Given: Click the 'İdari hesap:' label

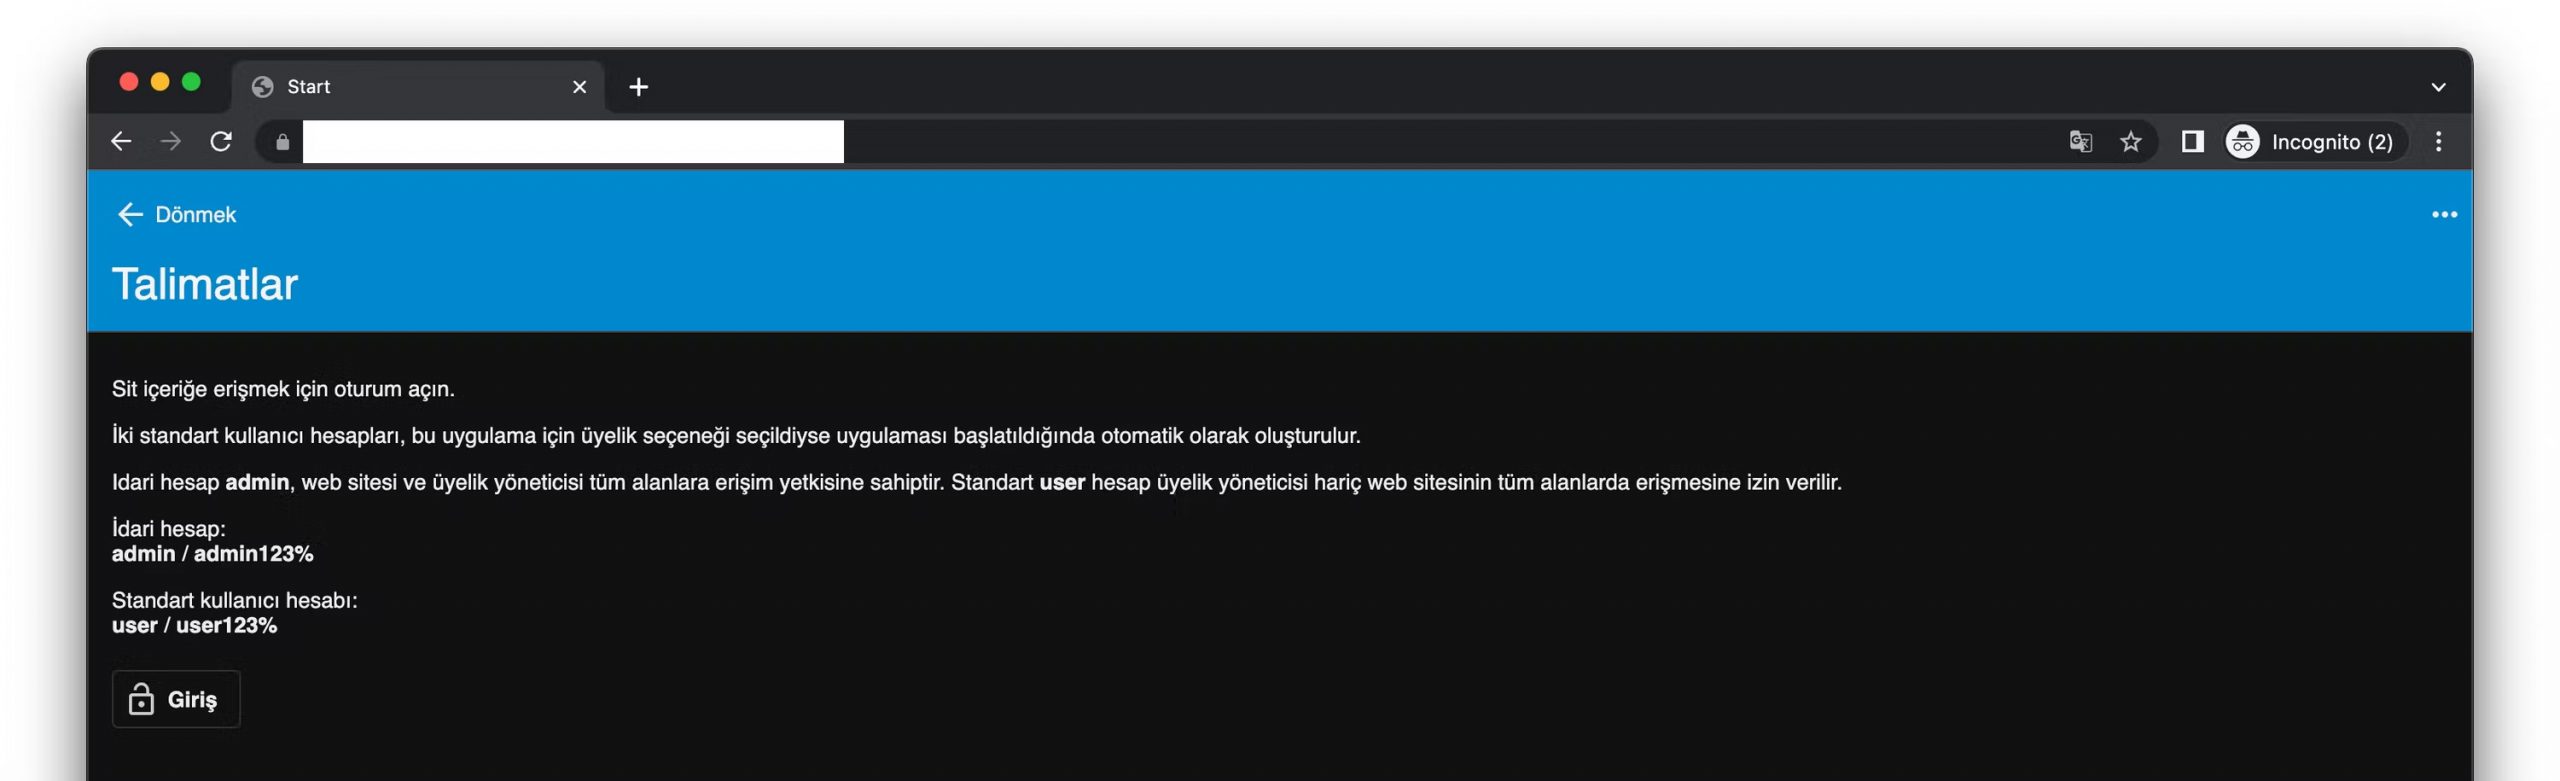Looking at the screenshot, I should (x=169, y=529).
